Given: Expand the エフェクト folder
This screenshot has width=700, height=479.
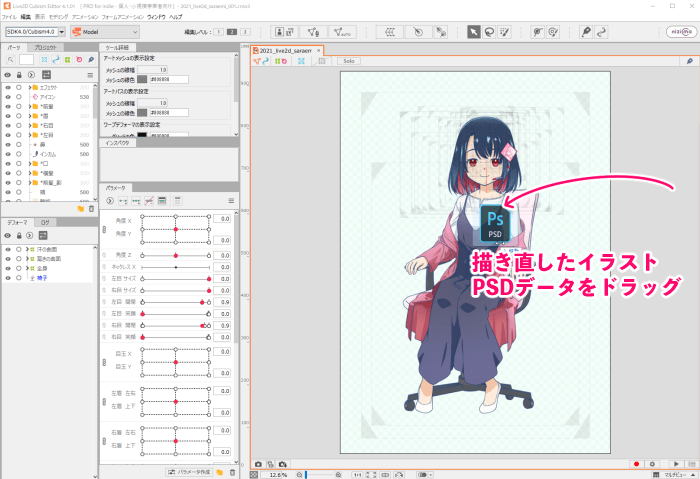Looking at the screenshot, I should pyautogui.click(x=30, y=87).
